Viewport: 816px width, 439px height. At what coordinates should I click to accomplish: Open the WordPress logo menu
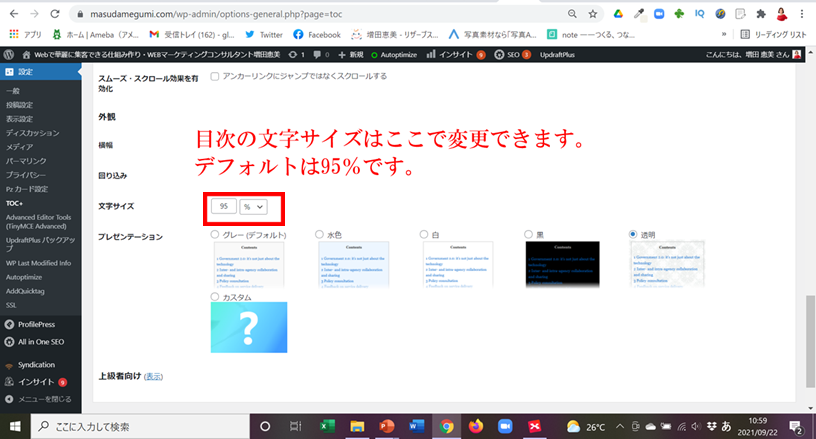click(x=9, y=55)
